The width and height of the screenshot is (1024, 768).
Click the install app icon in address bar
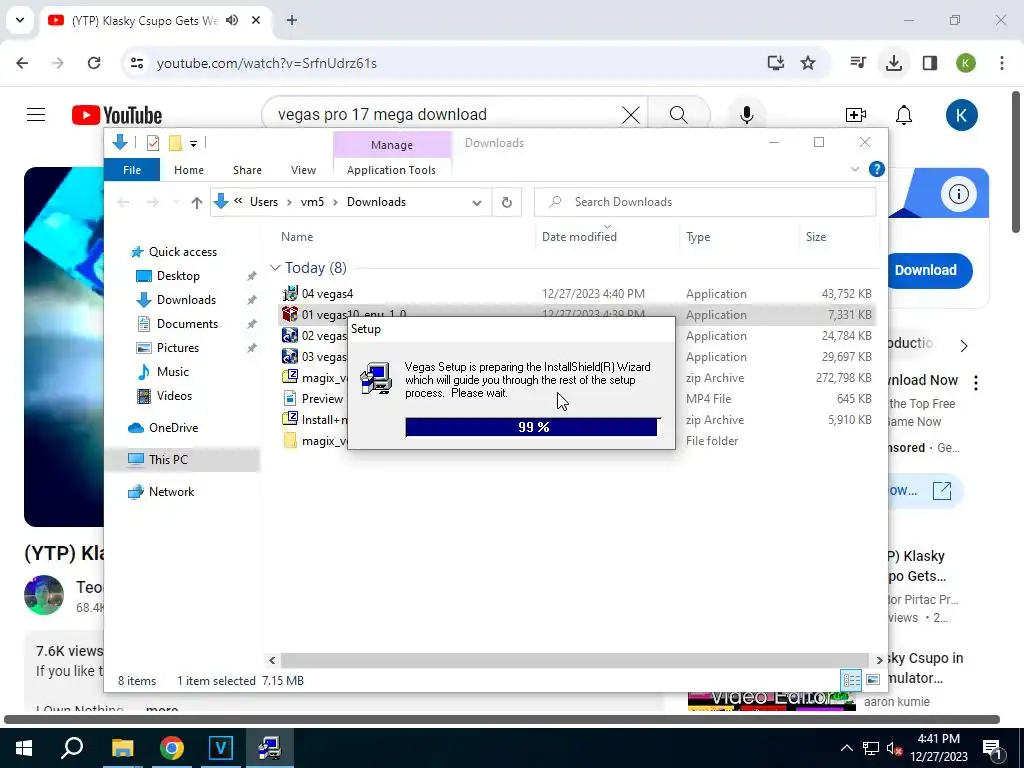776,63
